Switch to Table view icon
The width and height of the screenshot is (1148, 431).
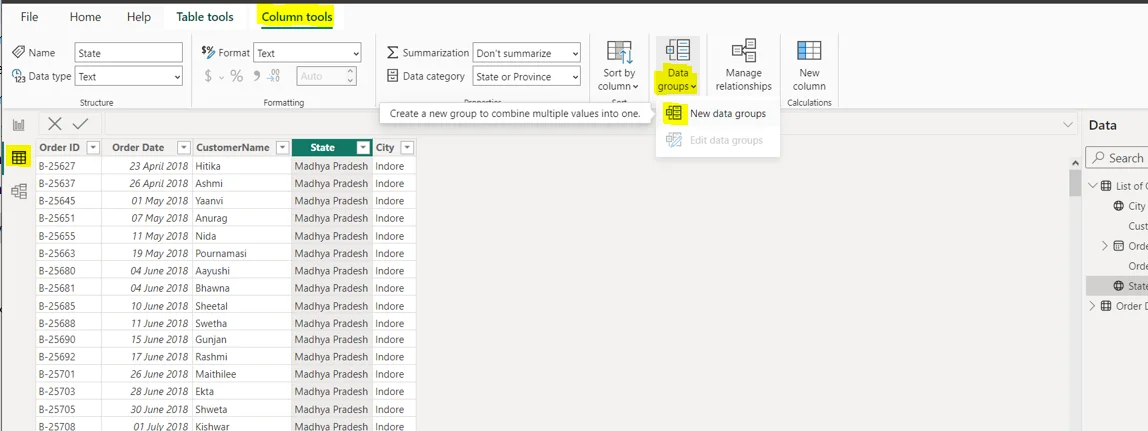[x=18, y=158]
